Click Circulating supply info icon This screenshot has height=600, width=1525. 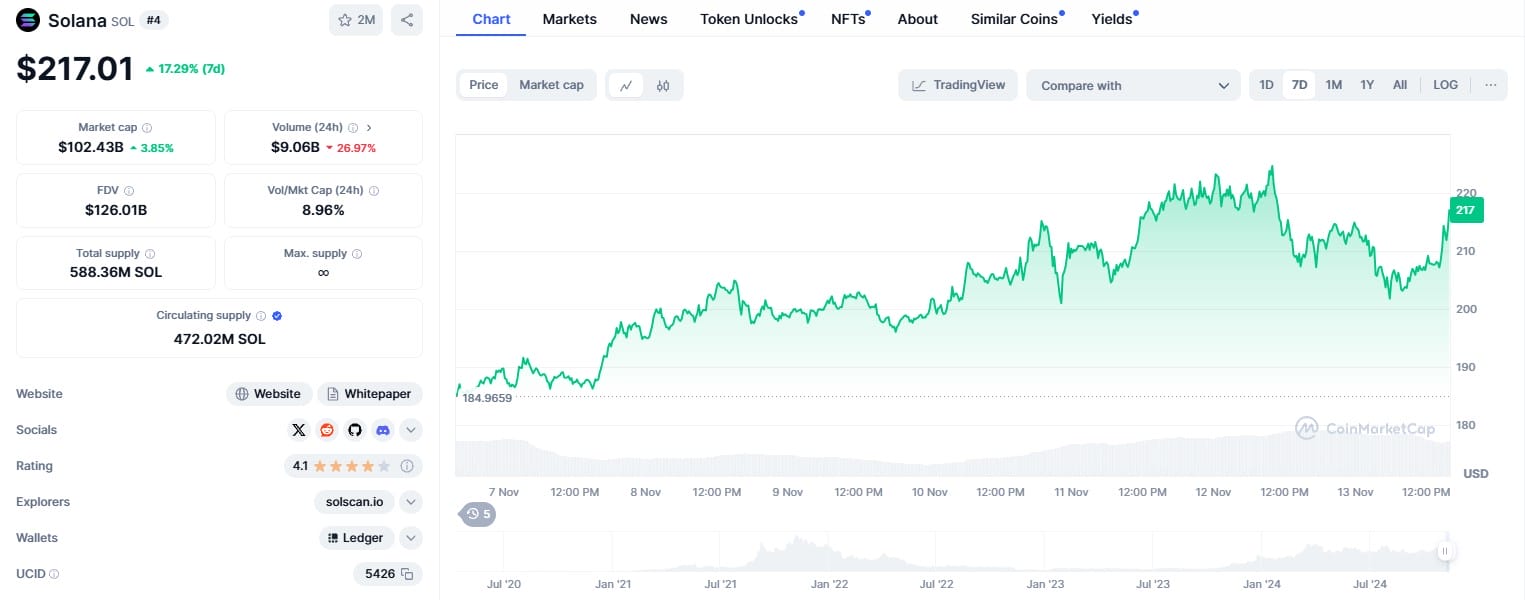tap(261, 316)
